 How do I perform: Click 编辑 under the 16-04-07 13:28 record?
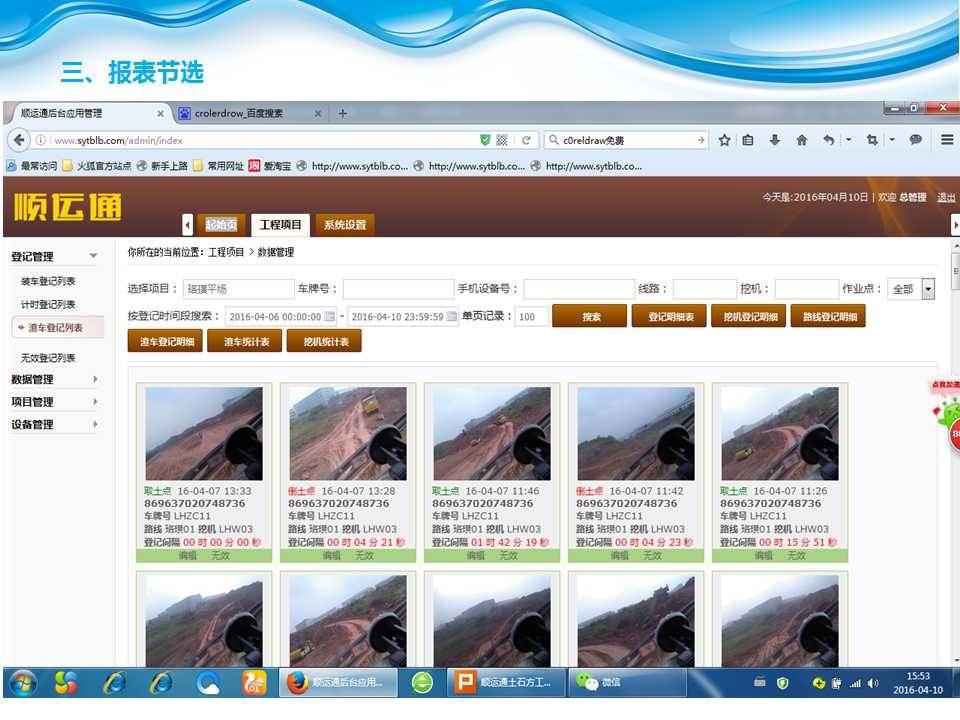coord(331,555)
